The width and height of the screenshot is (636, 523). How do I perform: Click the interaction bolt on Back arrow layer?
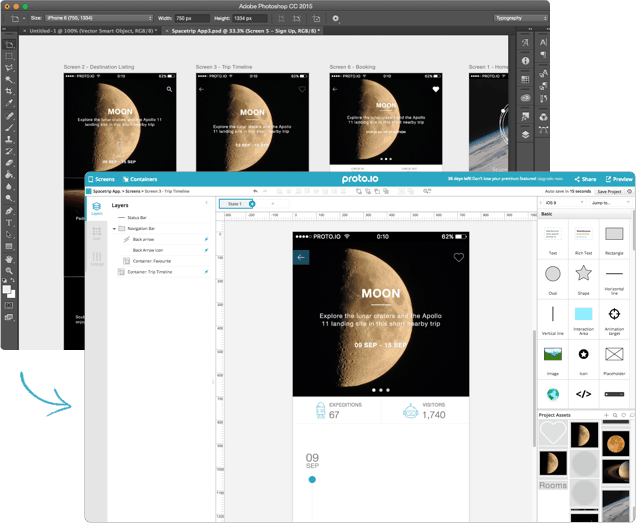206,239
